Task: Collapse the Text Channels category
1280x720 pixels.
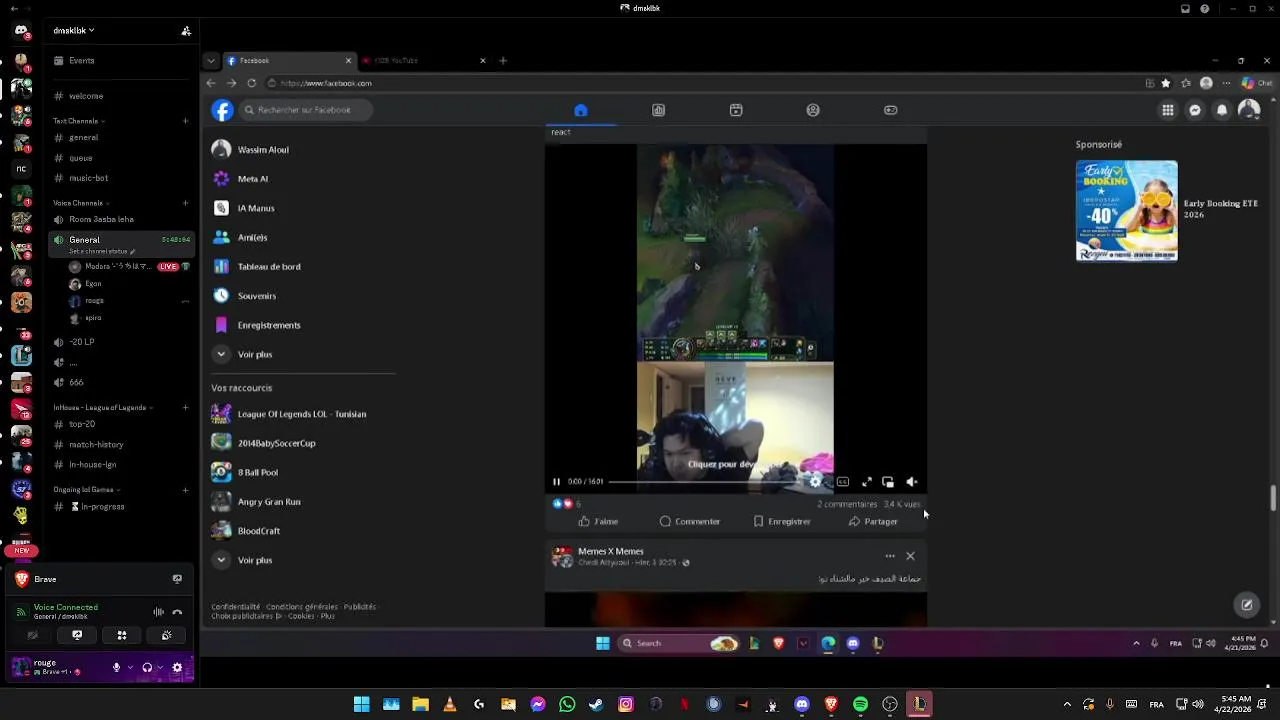Action: coord(78,121)
